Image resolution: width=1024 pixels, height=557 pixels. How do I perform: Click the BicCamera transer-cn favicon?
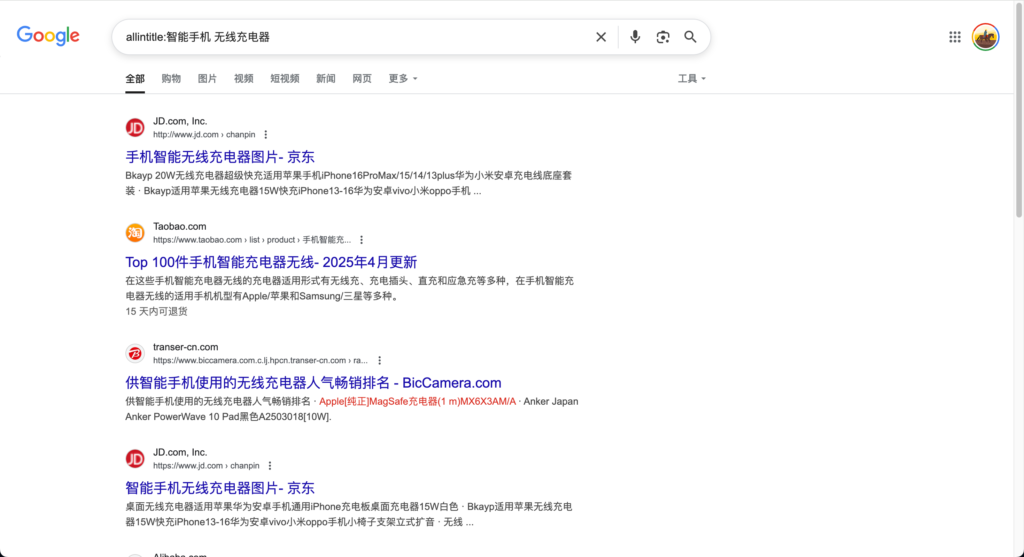pyautogui.click(x=135, y=353)
